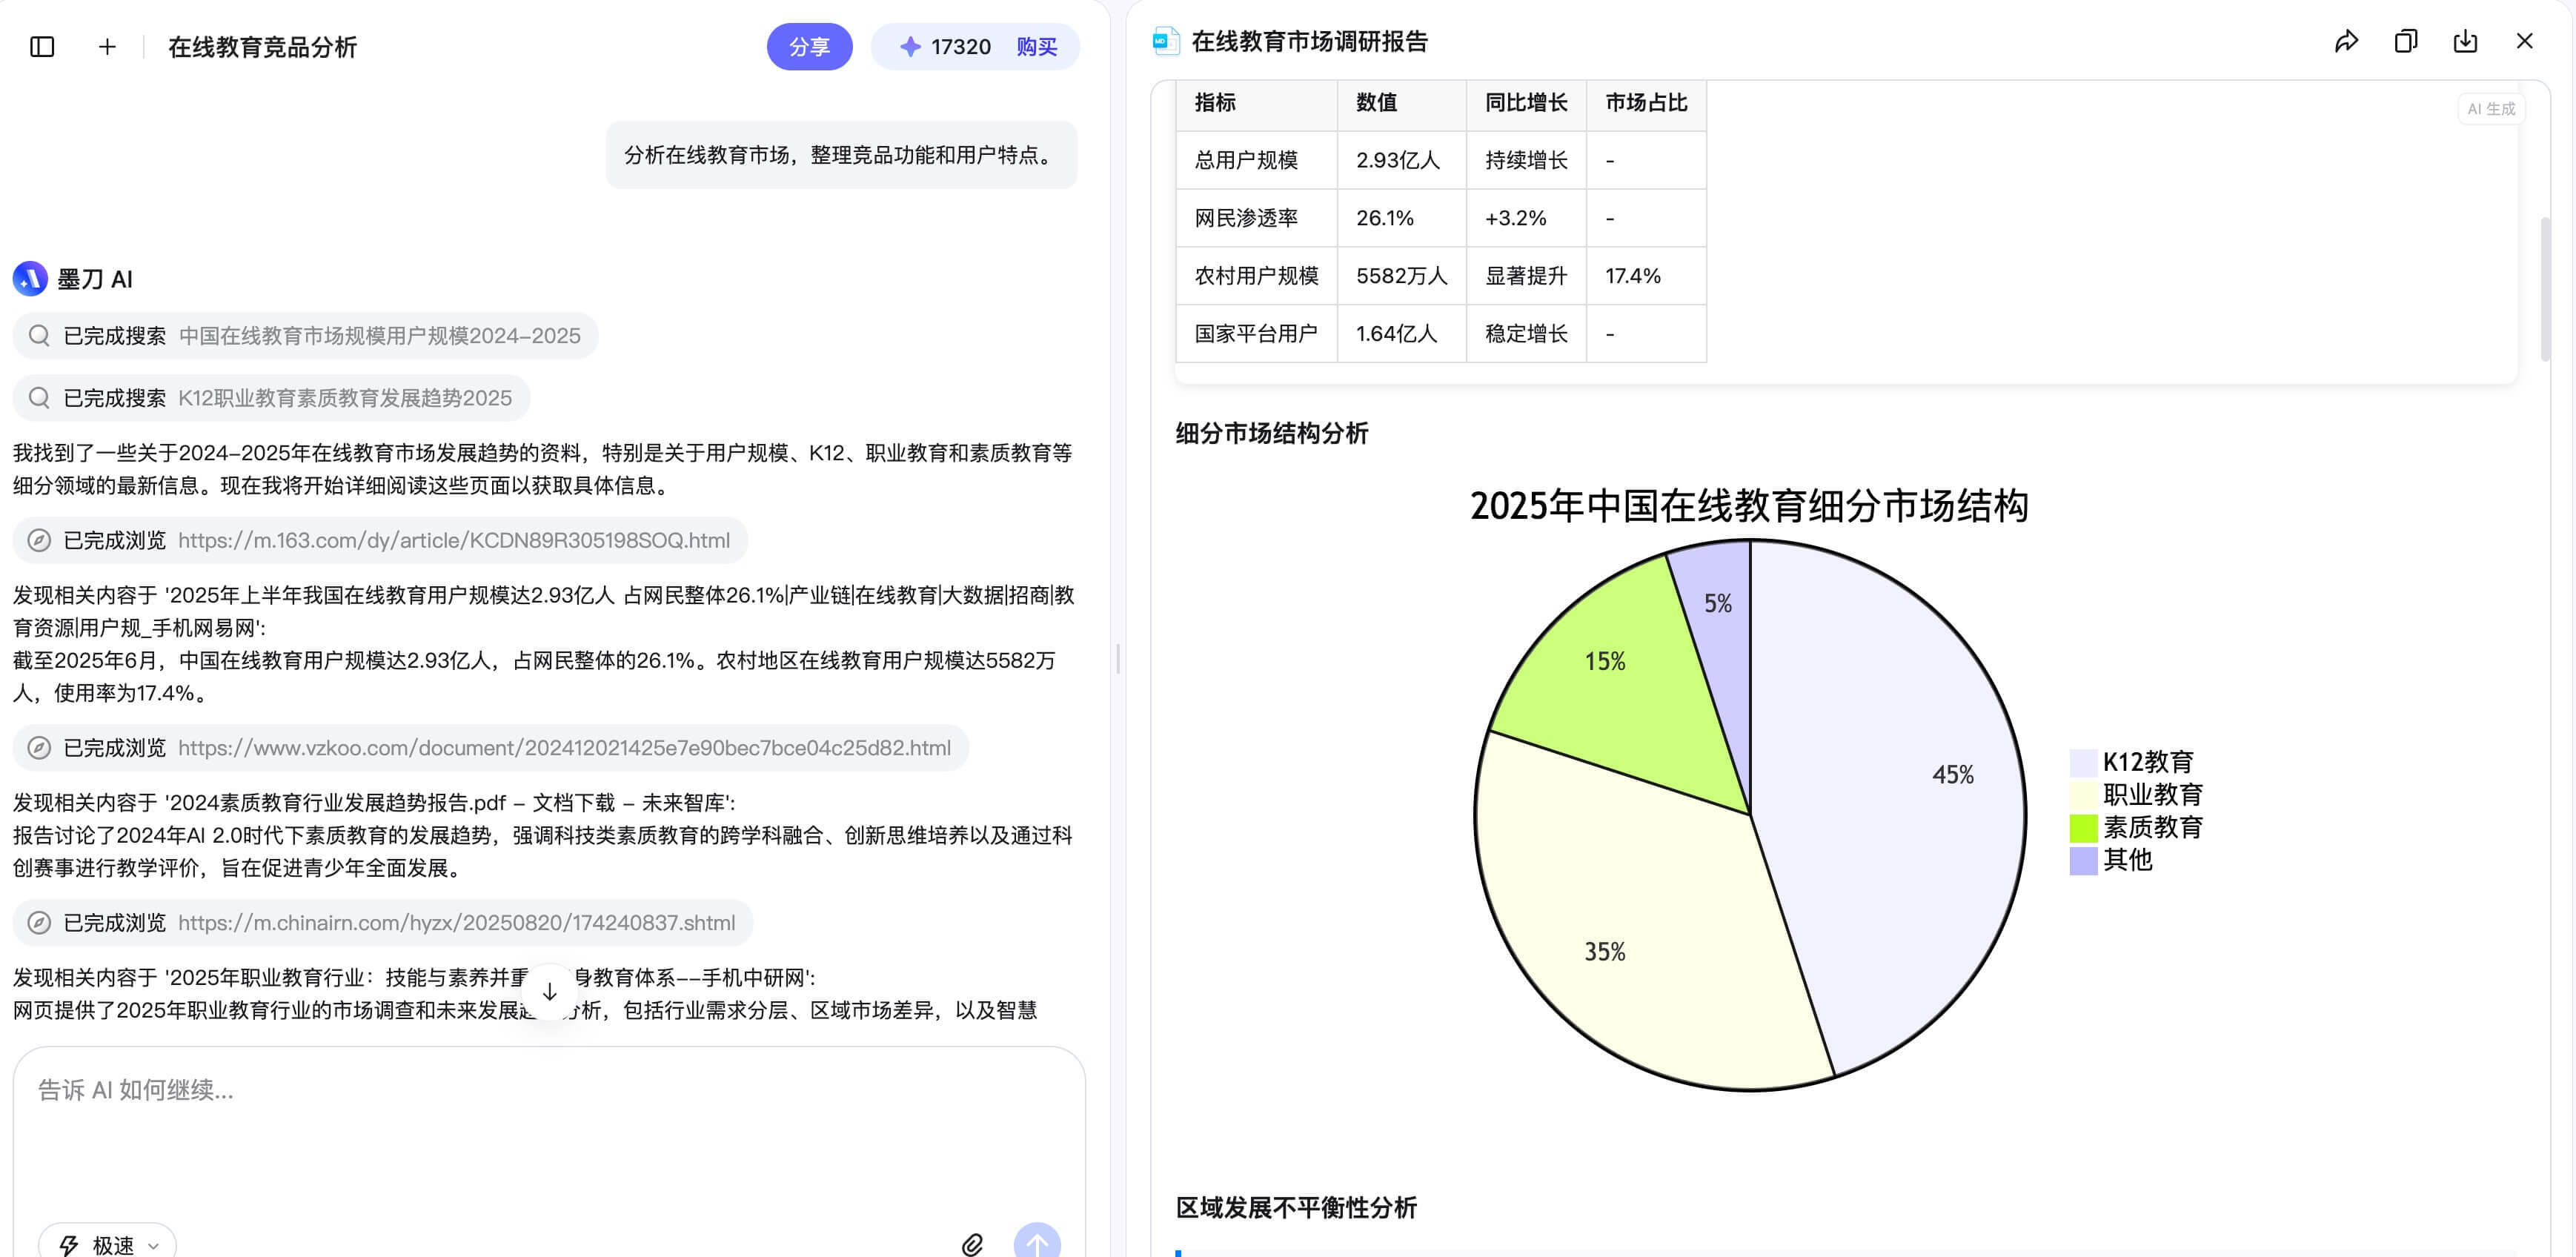Download the report via the download icon
This screenshot has height=1257, width=2576.
pyautogui.click(x=2465, y=41)
